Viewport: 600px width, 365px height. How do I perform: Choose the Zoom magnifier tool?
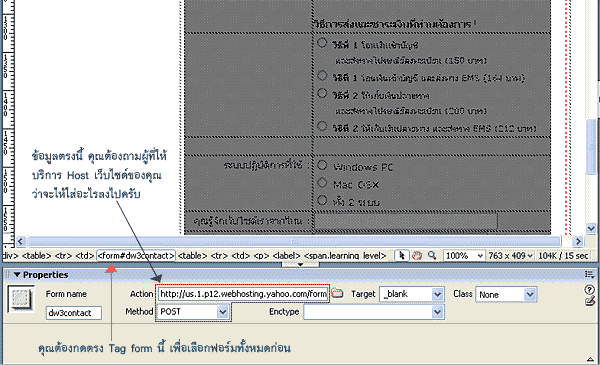coord(432,255)
